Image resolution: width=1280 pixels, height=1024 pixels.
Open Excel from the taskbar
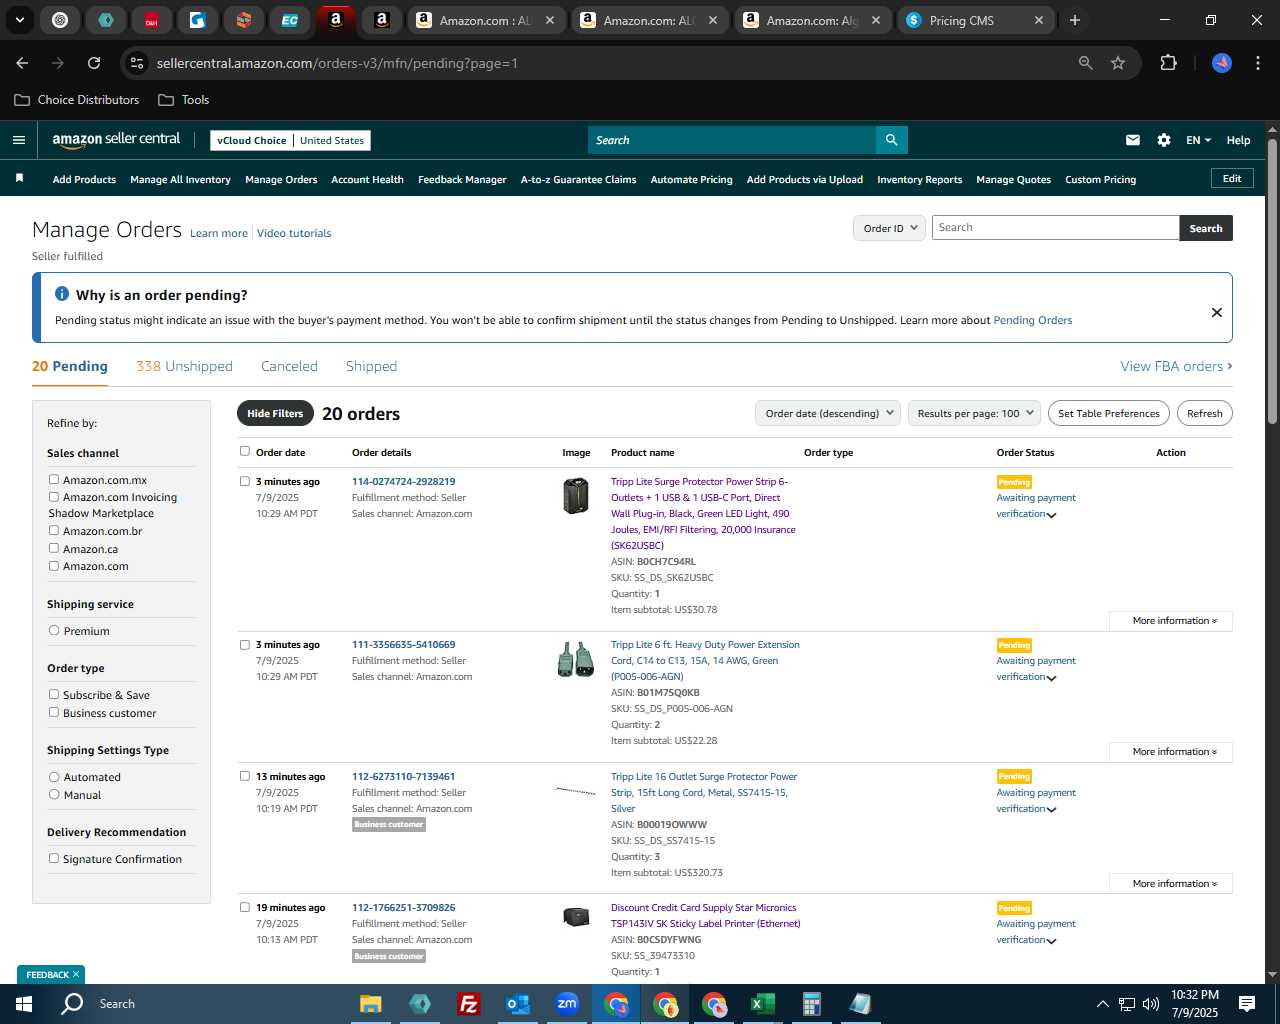pyautogui.click(x=763, y=1004)
